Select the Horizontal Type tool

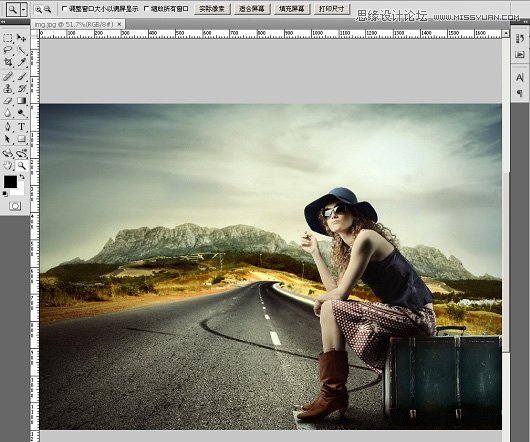[21, 127]
